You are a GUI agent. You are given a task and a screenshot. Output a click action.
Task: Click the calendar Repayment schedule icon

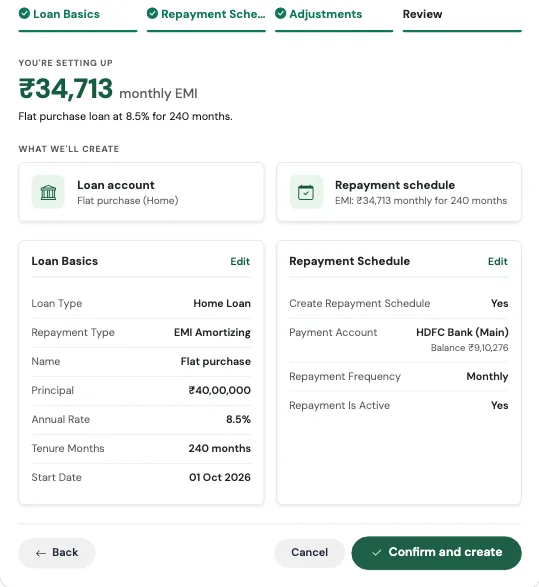click(x=306, y=192)
